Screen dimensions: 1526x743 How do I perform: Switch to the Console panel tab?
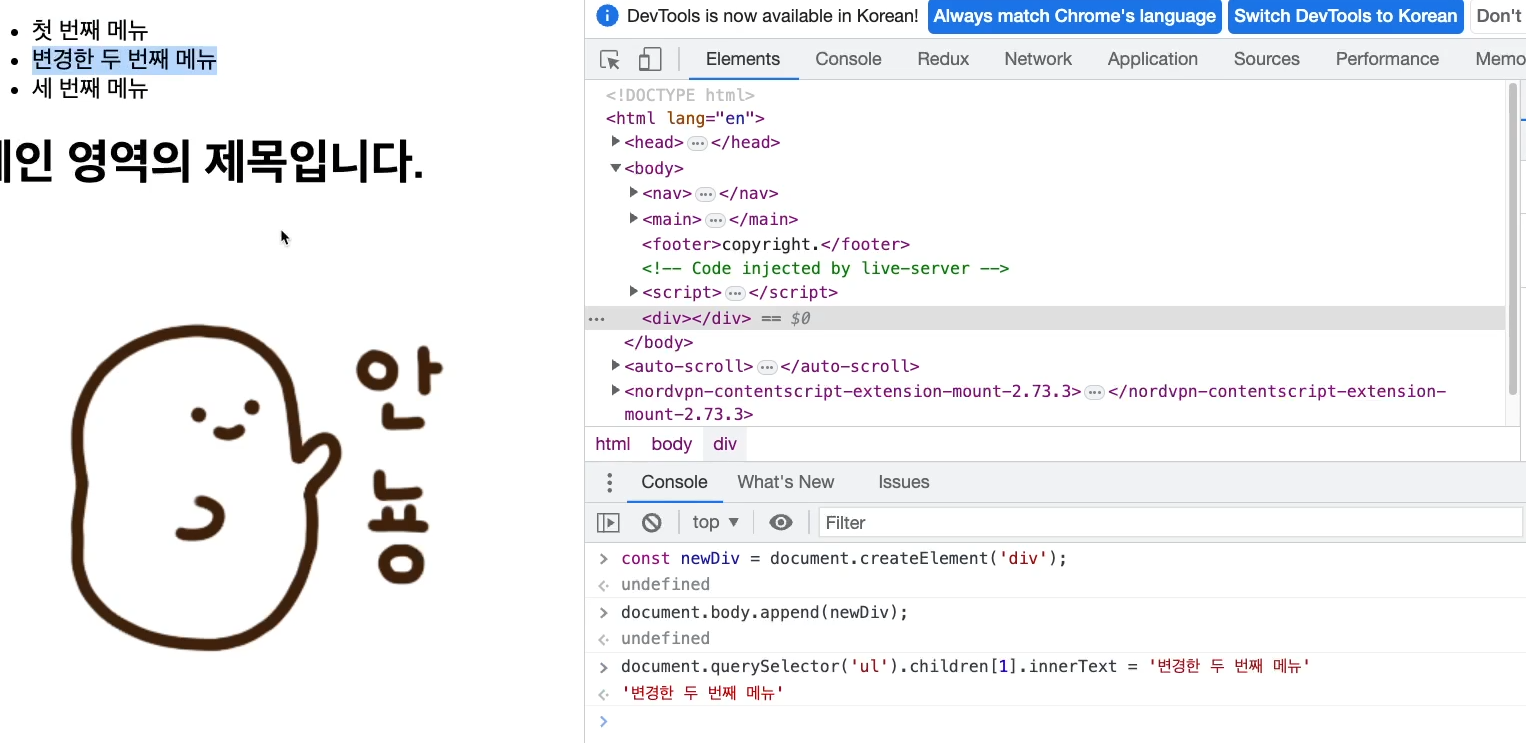pyautogui.click(x=848, y=59)
